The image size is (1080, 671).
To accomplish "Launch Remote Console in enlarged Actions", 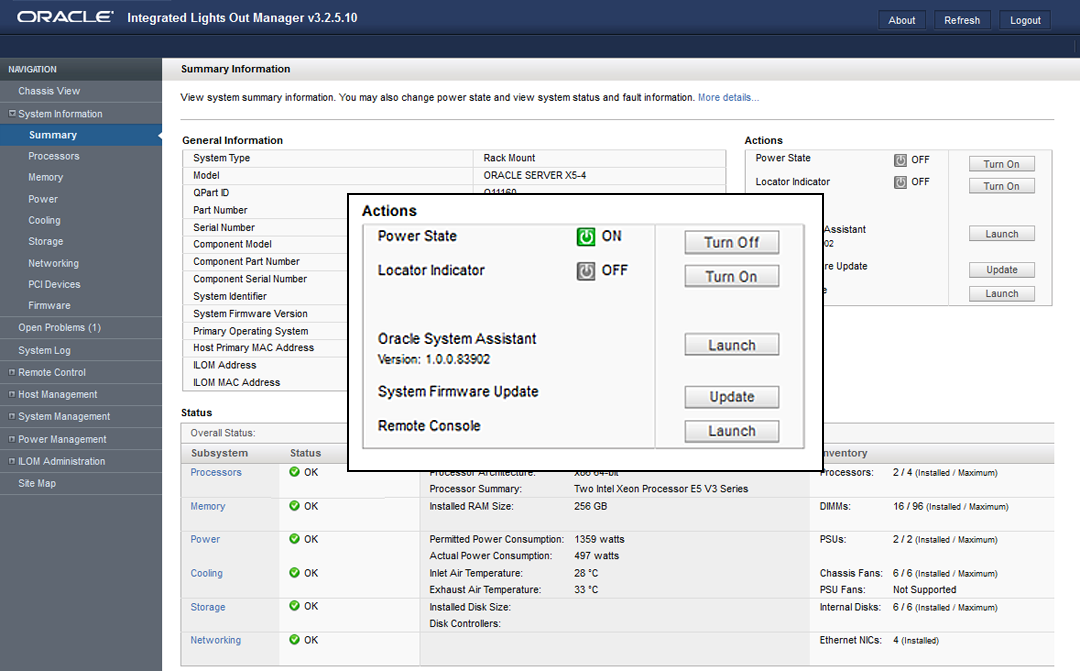I will [731, 431].
